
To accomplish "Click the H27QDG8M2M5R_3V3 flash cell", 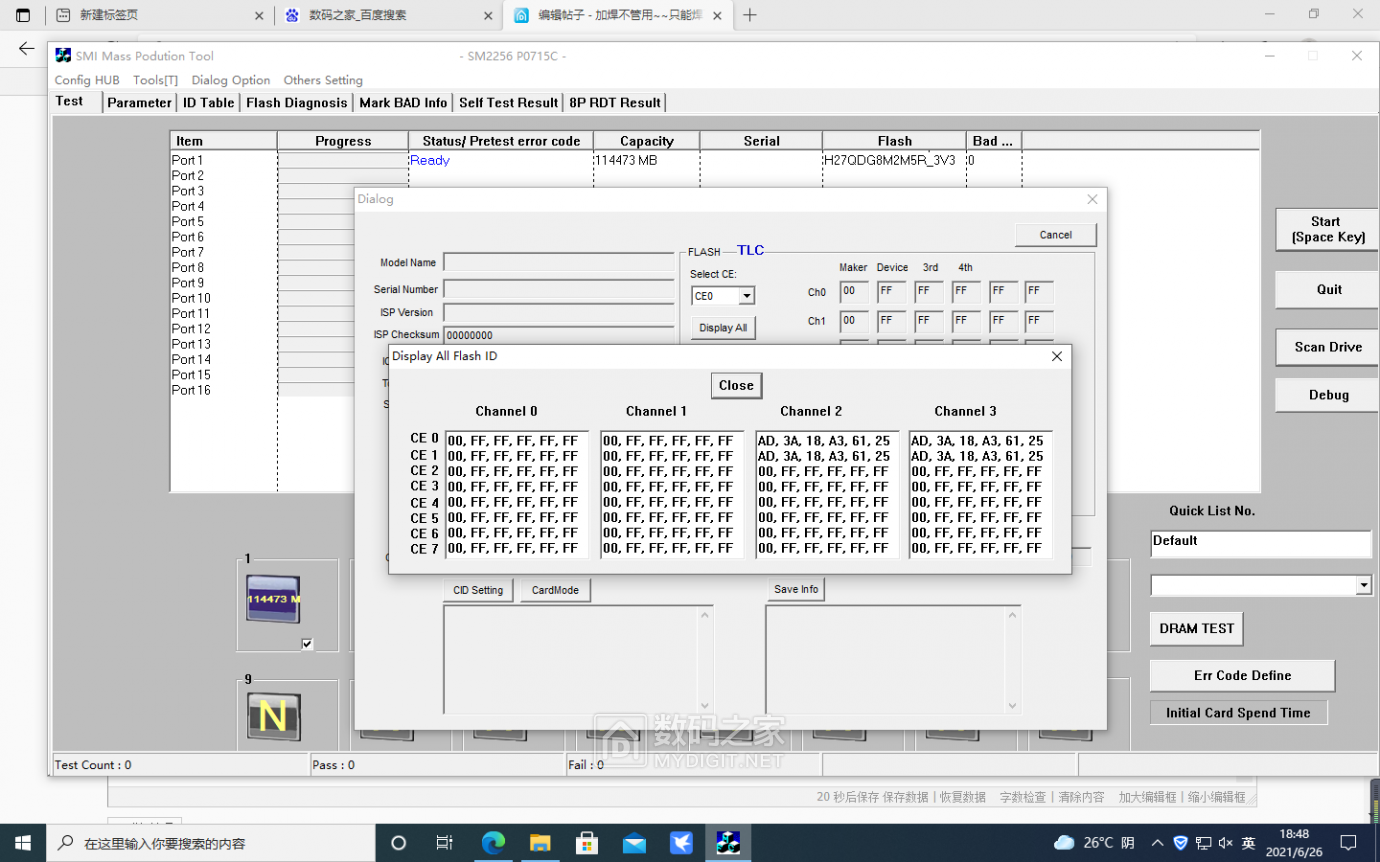I will 889,160.
